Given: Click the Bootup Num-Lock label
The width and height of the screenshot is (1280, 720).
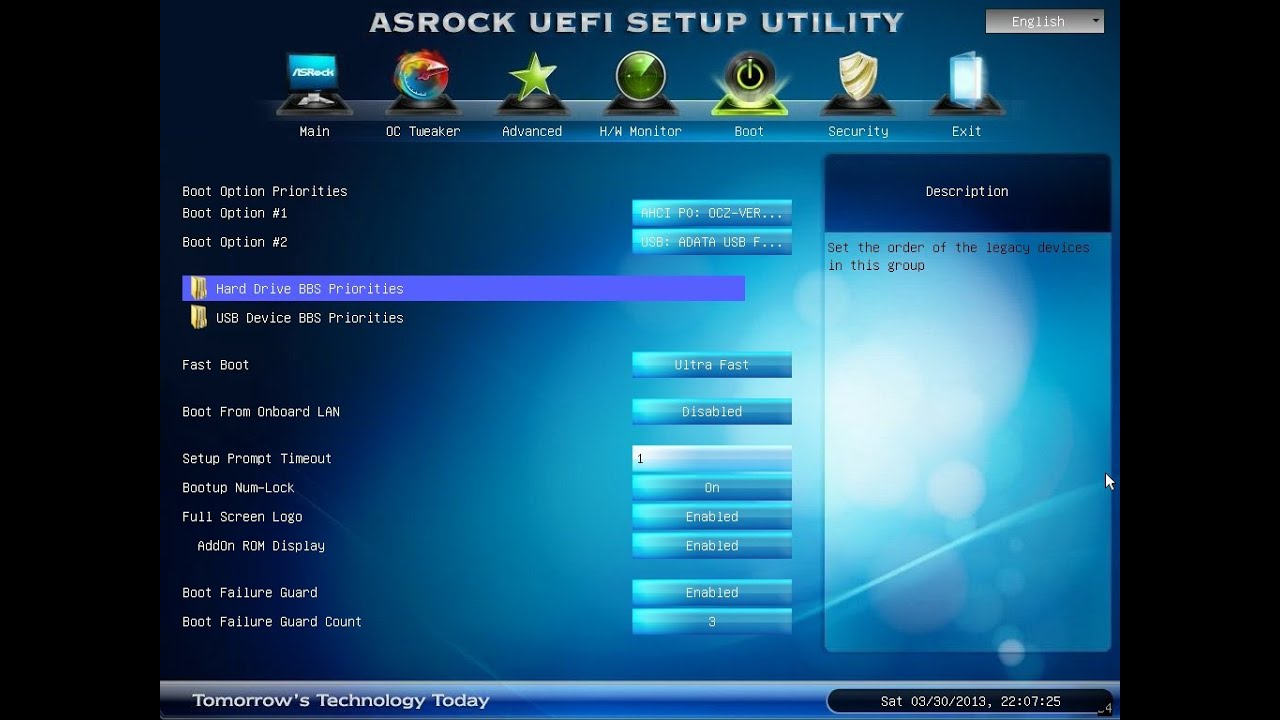Looking at the screenshot, I should point(238,488).
